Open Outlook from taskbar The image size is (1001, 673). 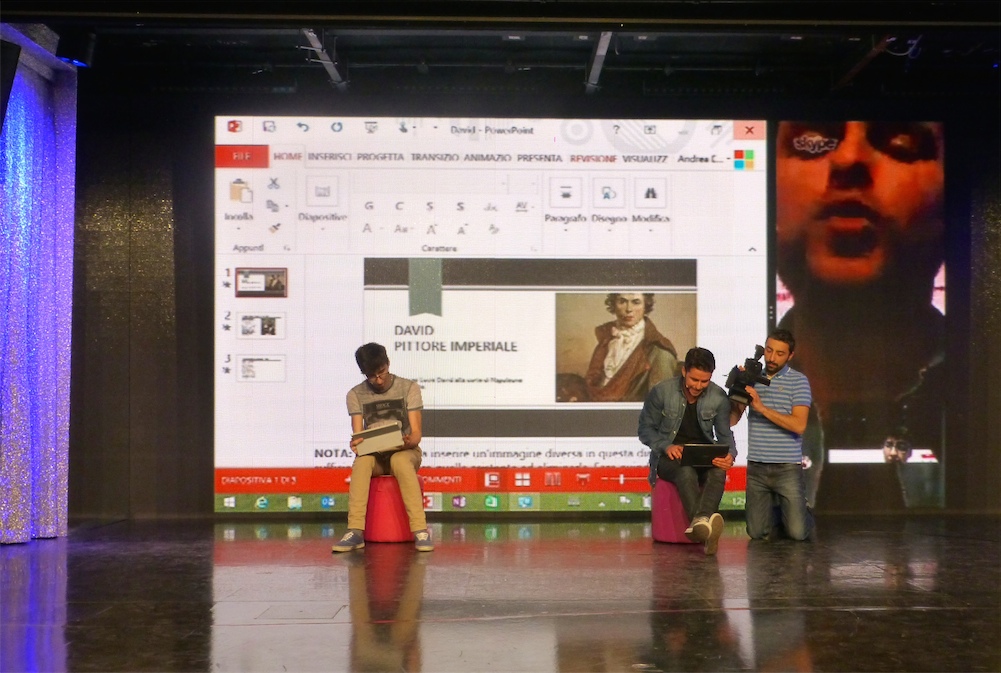327,502
